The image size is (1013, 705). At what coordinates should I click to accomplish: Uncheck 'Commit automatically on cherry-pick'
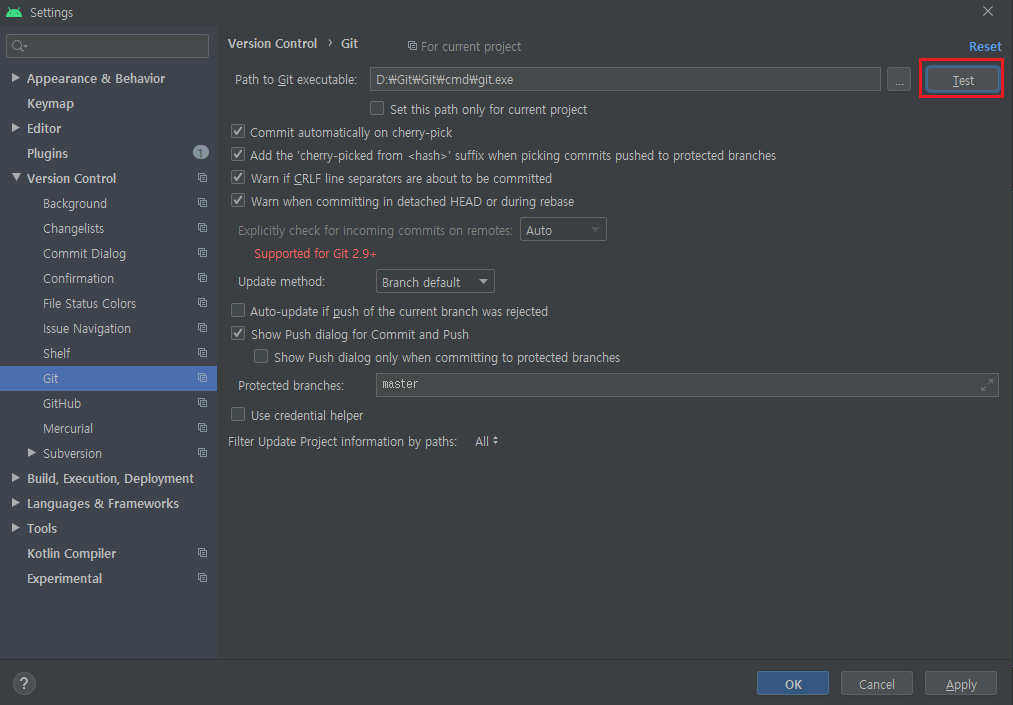pos(238,131)
